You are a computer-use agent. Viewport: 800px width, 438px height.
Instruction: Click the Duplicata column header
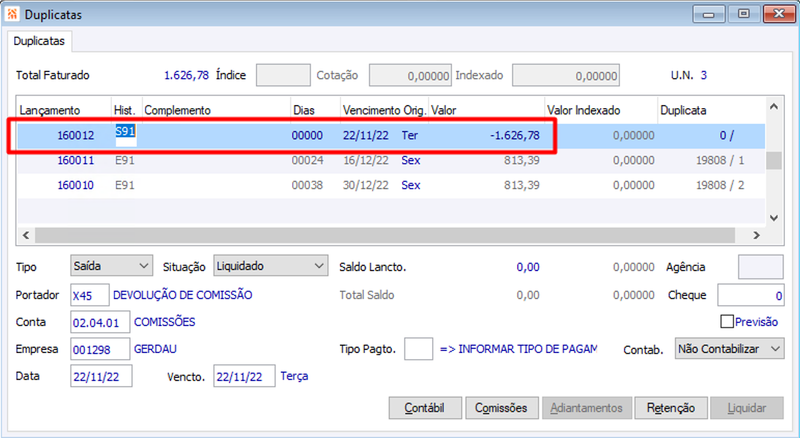pyautogui.click(x=711, y=110)
